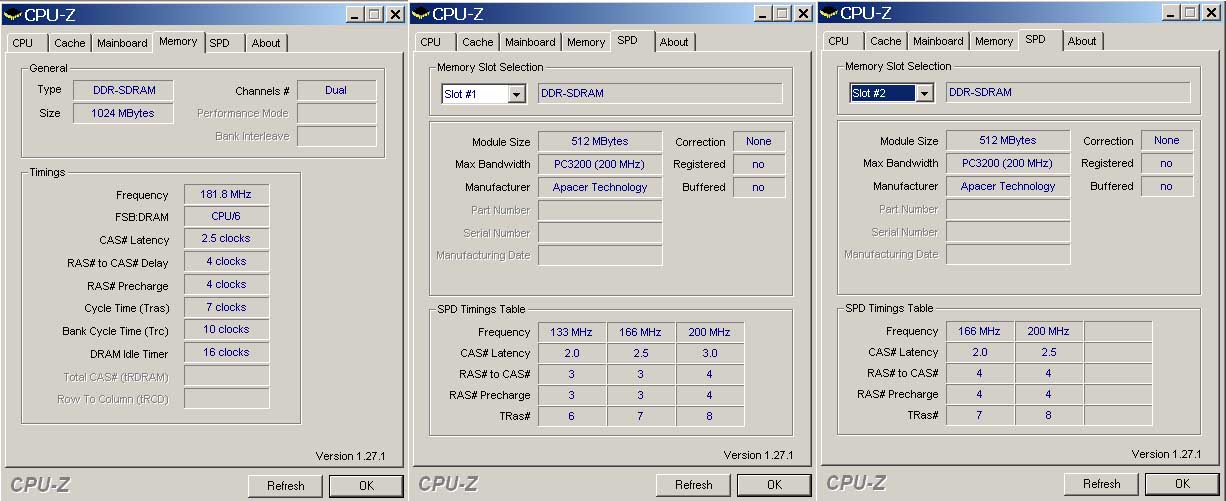Screen dimensions: 1226x501
Task: Open About tab in left CPU-Z window
Action: pos(266,43)
